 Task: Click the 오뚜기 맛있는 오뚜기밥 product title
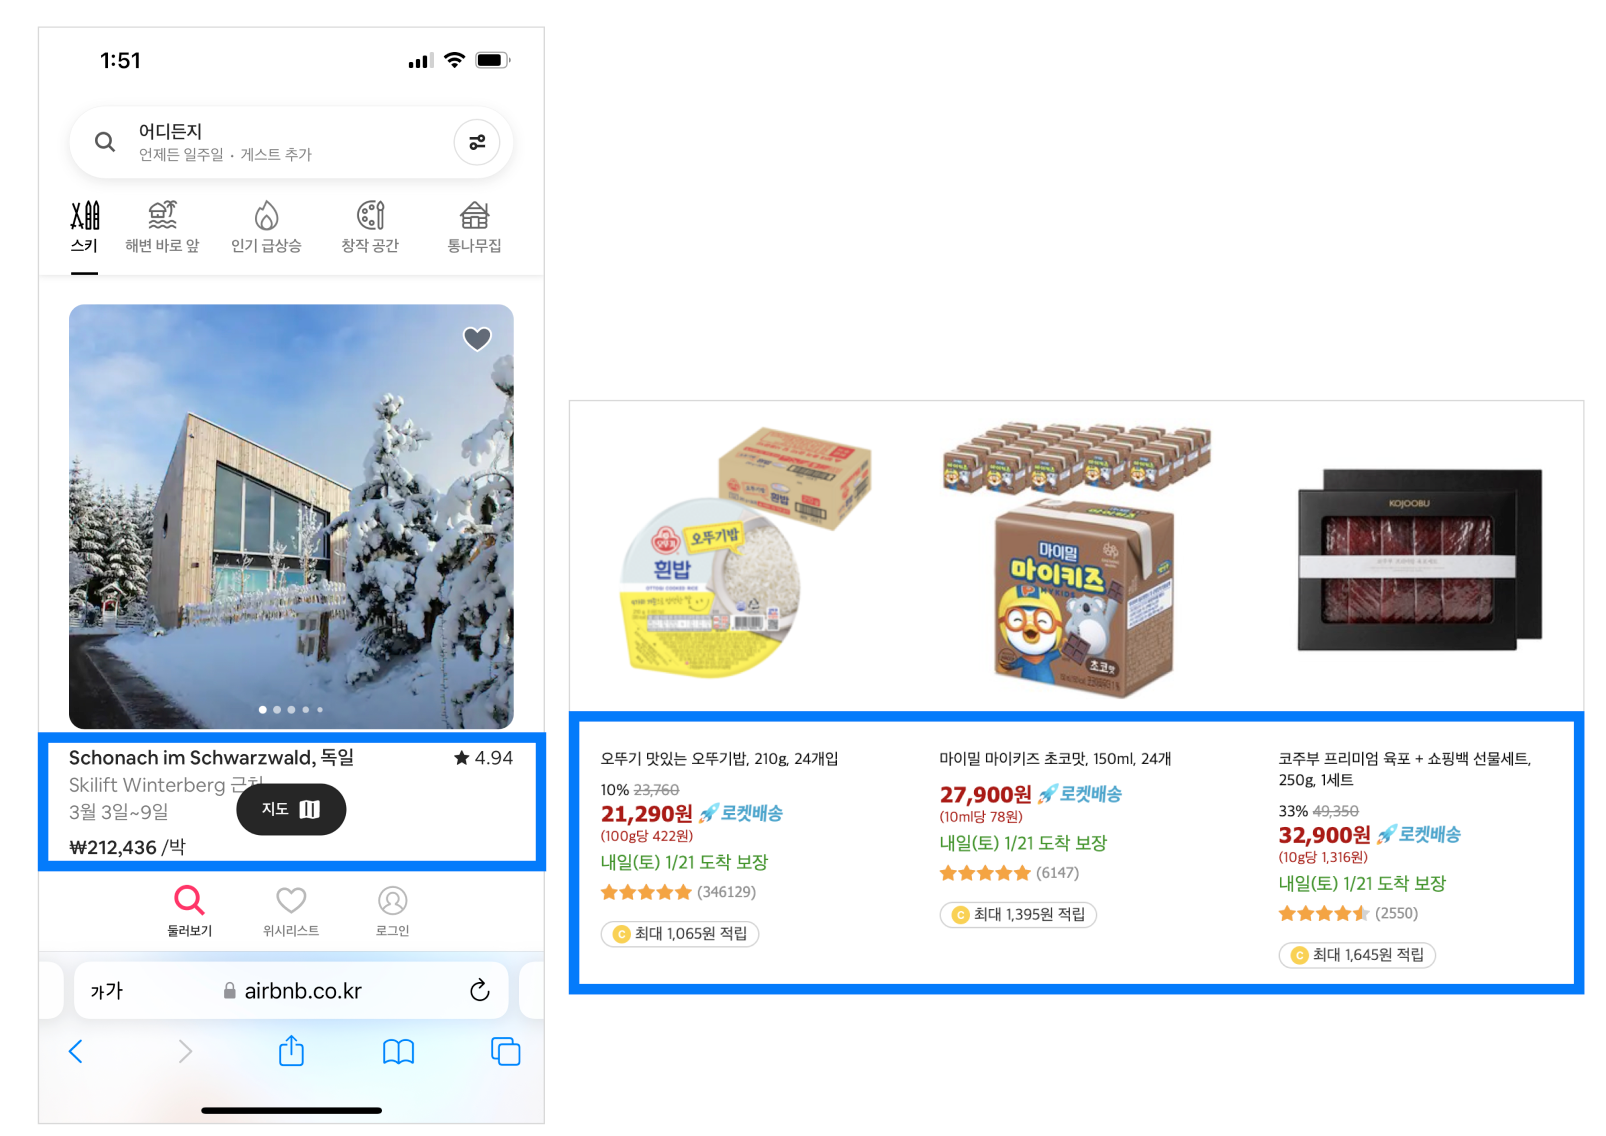(x=719, y=759)
